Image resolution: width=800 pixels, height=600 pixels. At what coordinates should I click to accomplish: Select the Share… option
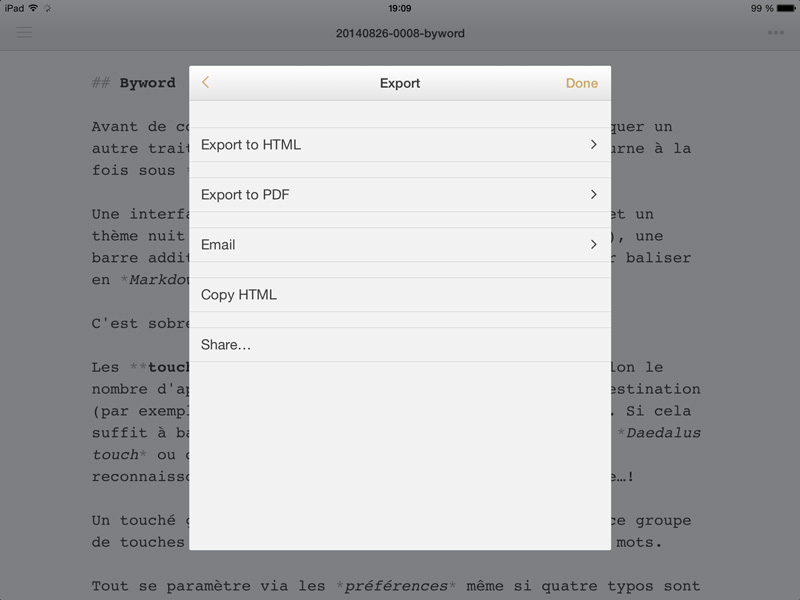coord(400,344)
